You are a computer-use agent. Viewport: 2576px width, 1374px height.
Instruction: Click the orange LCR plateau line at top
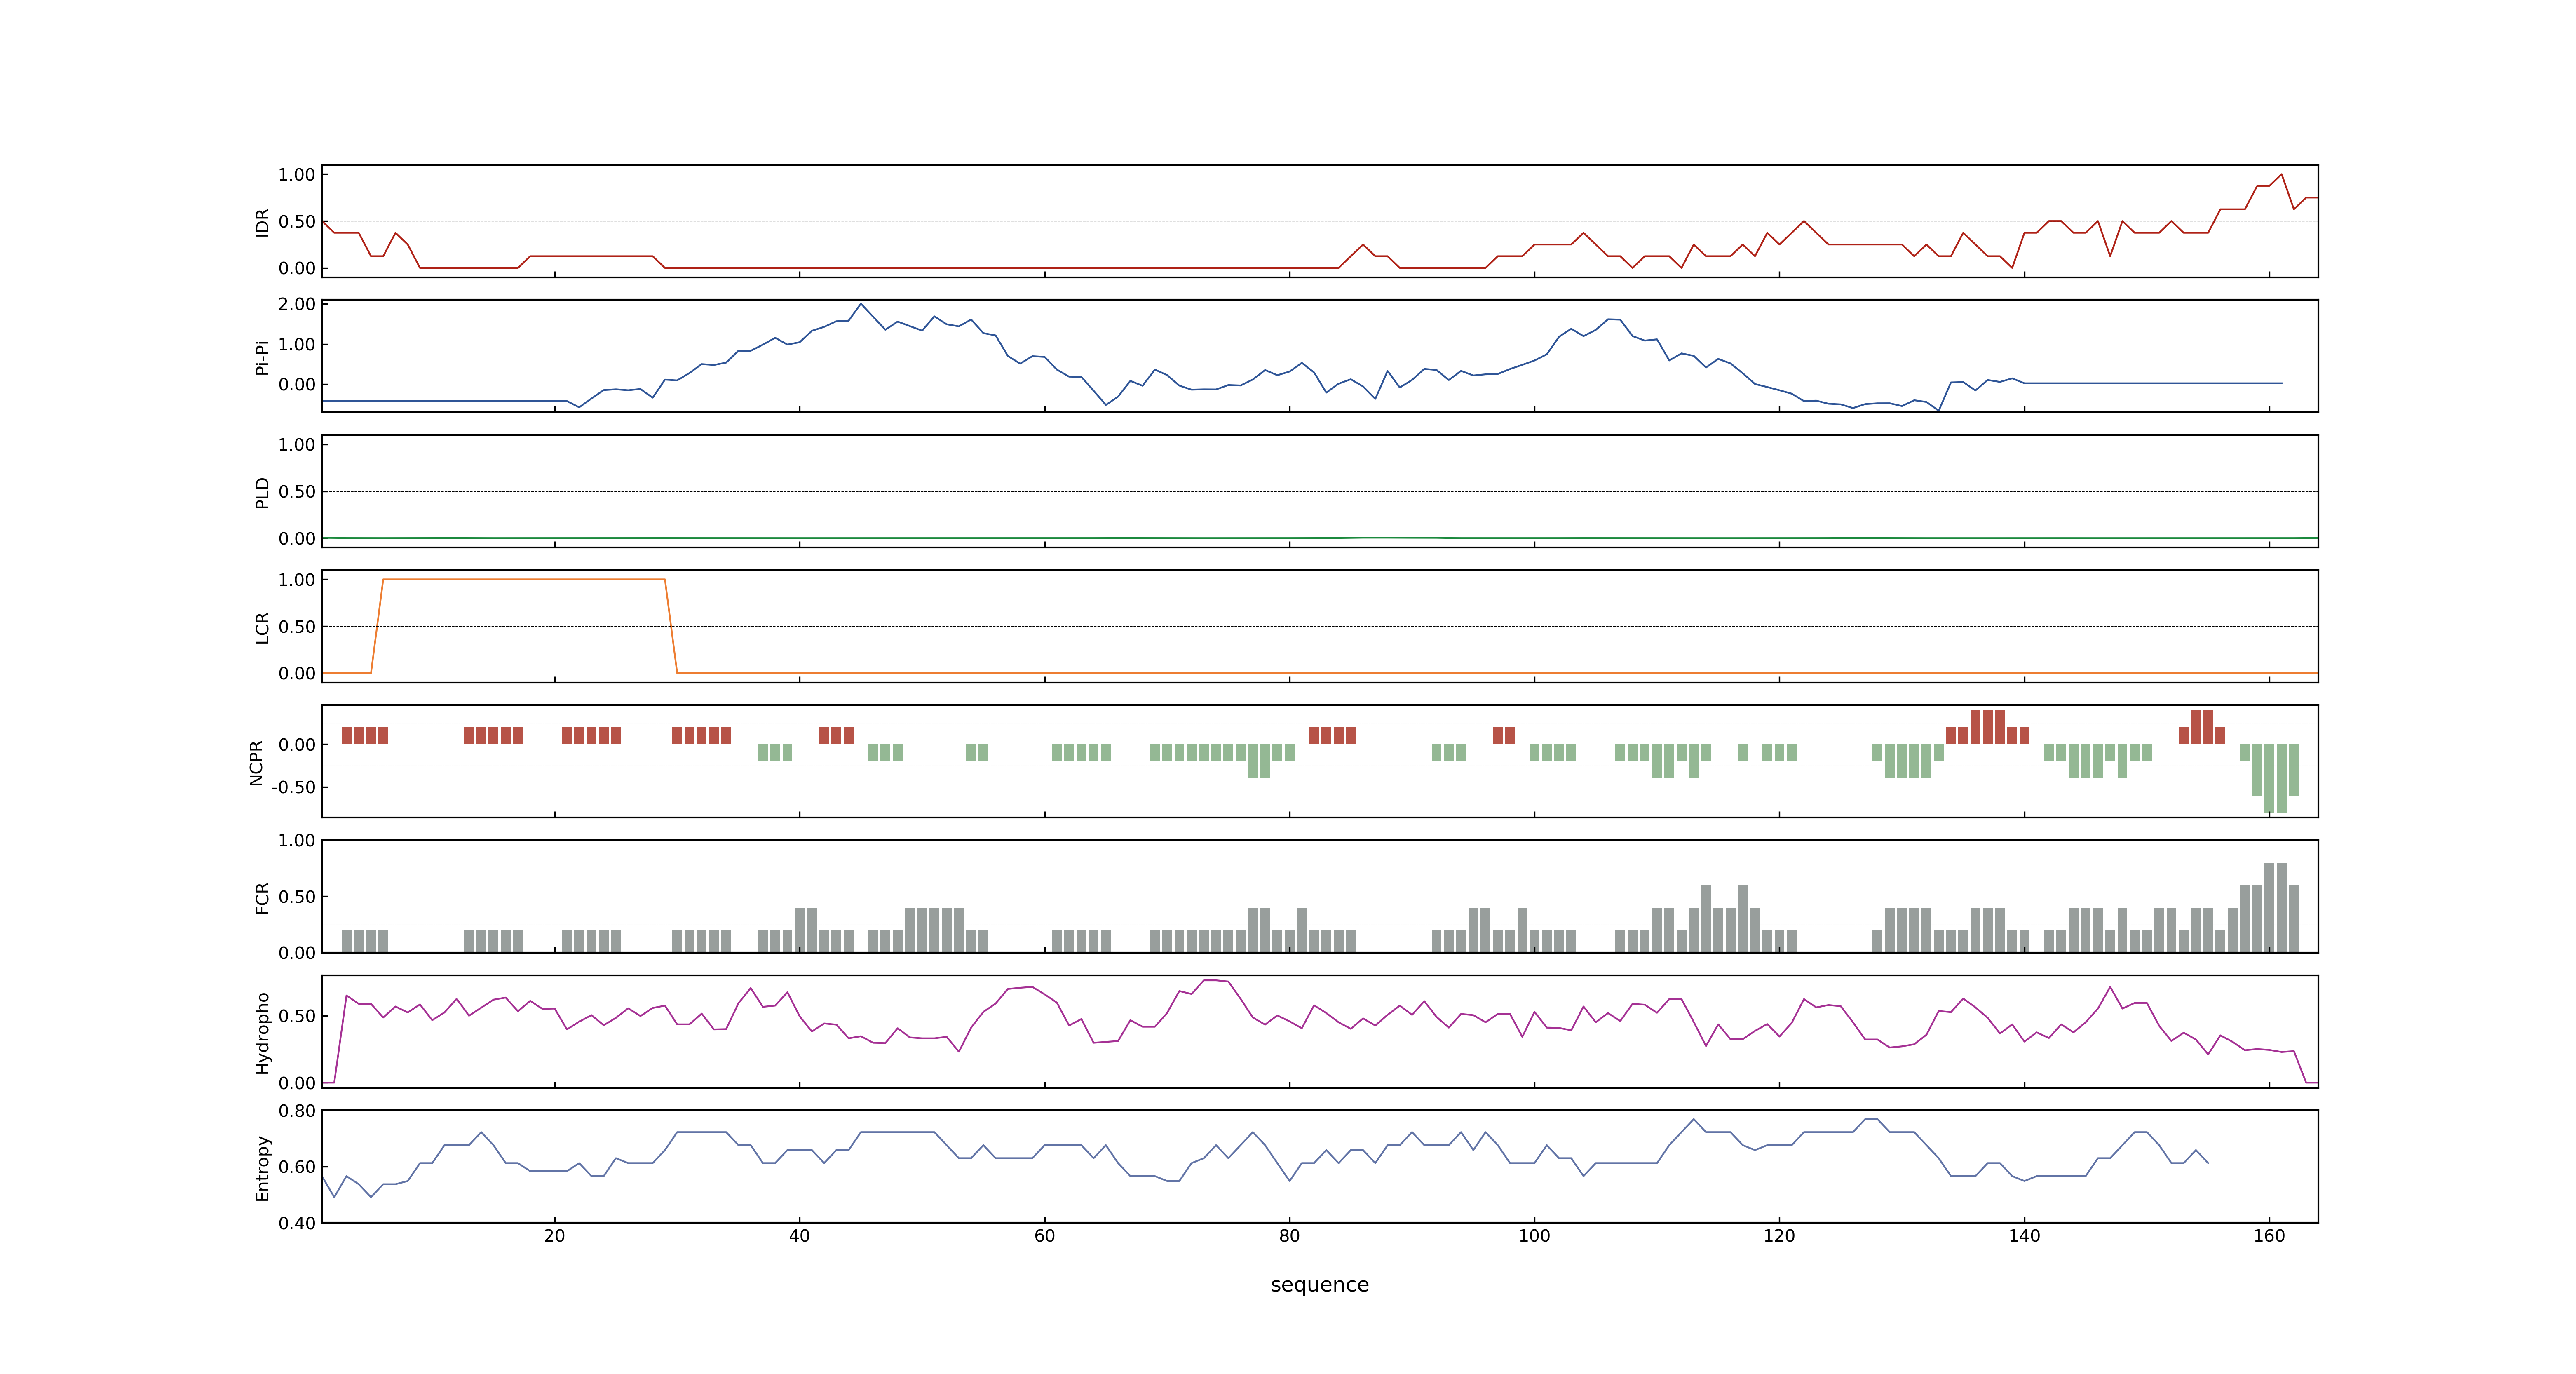pyautogui.click(x=524, y=580)
